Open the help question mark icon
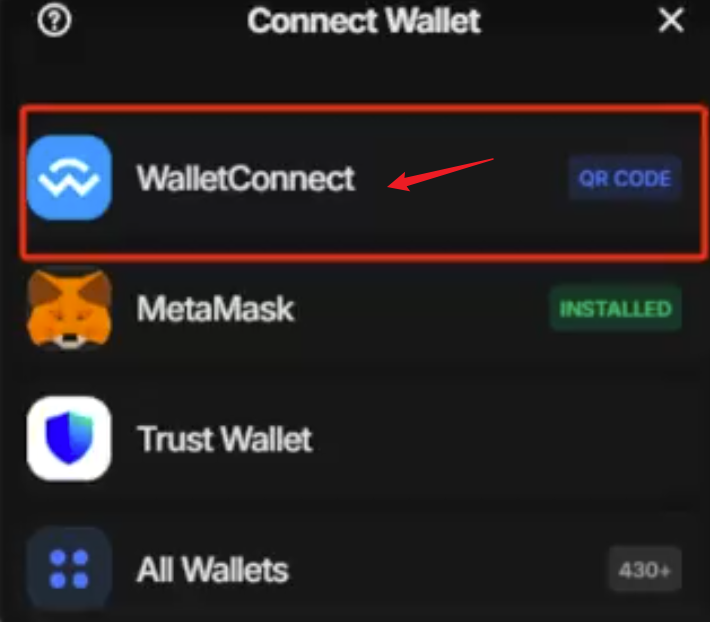Image resolution: width=710 pixels, height=622 pixels. click(x=54, y=20)
